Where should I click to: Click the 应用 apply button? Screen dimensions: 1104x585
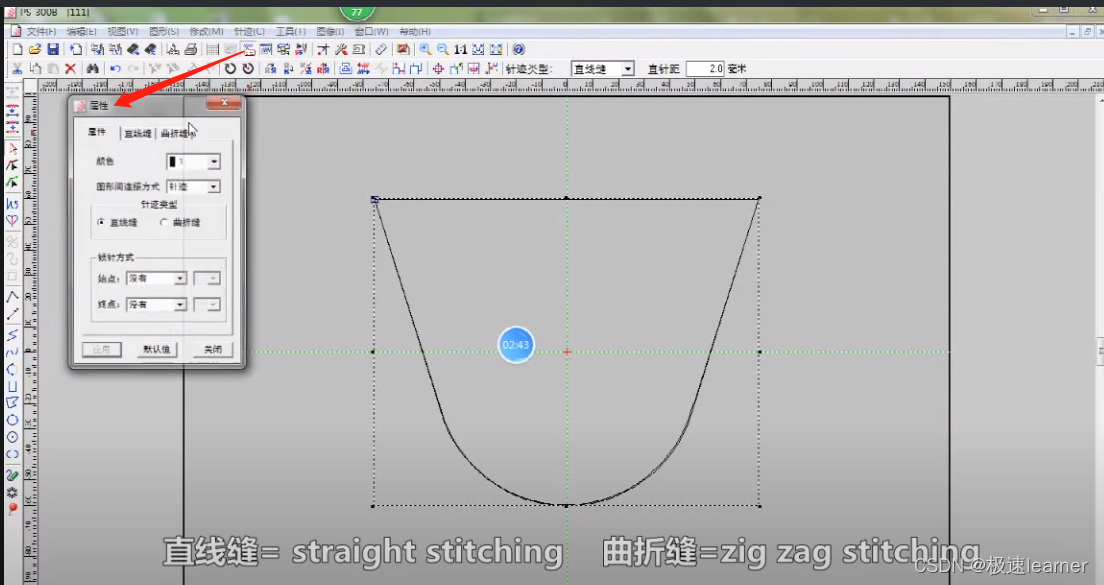point(101,349)
